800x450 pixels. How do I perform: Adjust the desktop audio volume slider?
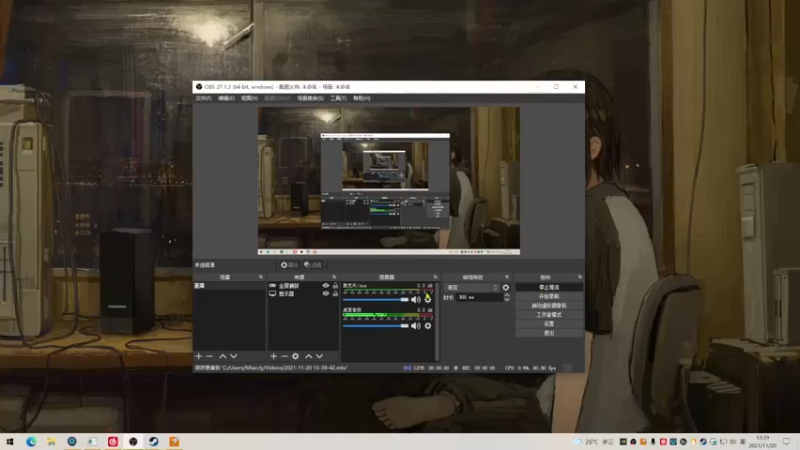tap(376, 326)
